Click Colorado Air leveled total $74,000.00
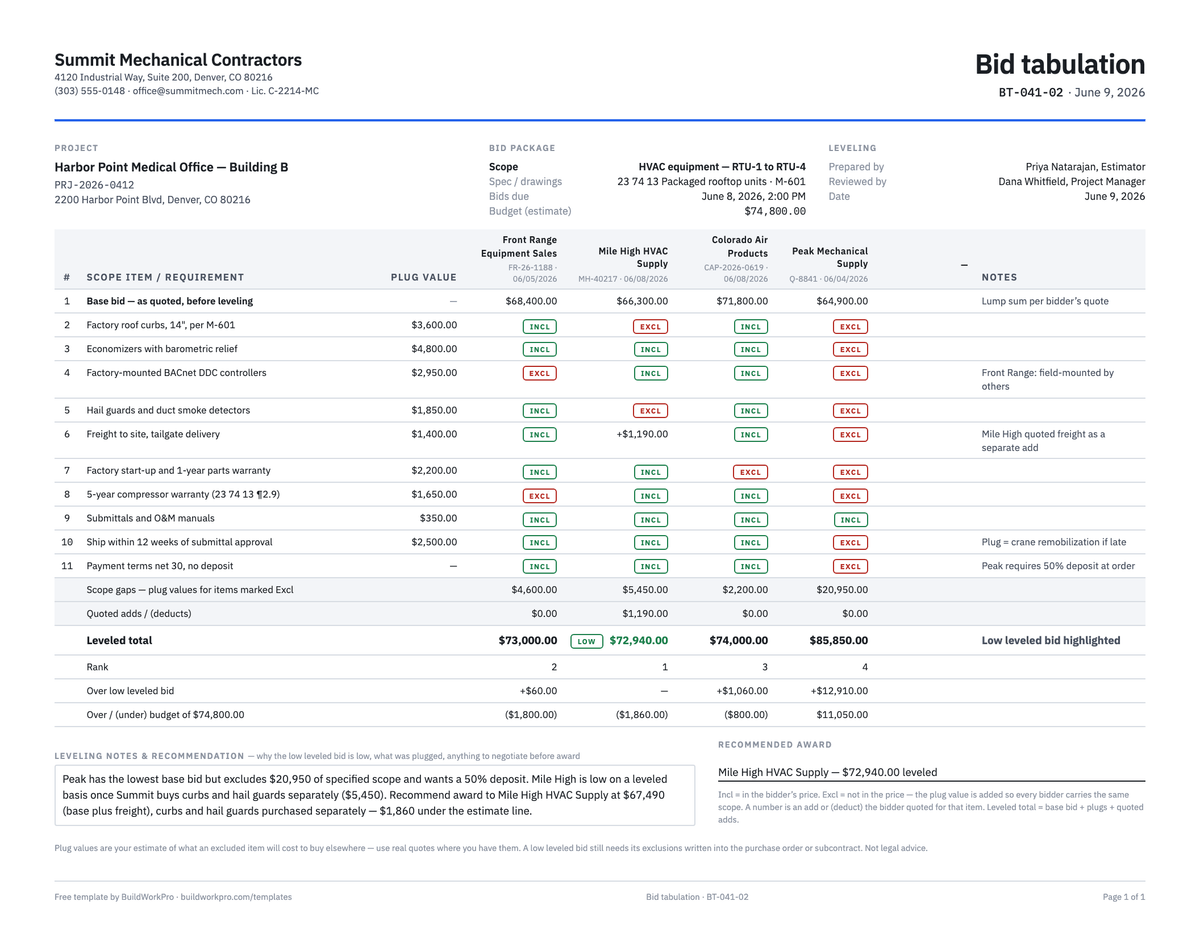The image size is (1200, 927). (x=739, y=640)
